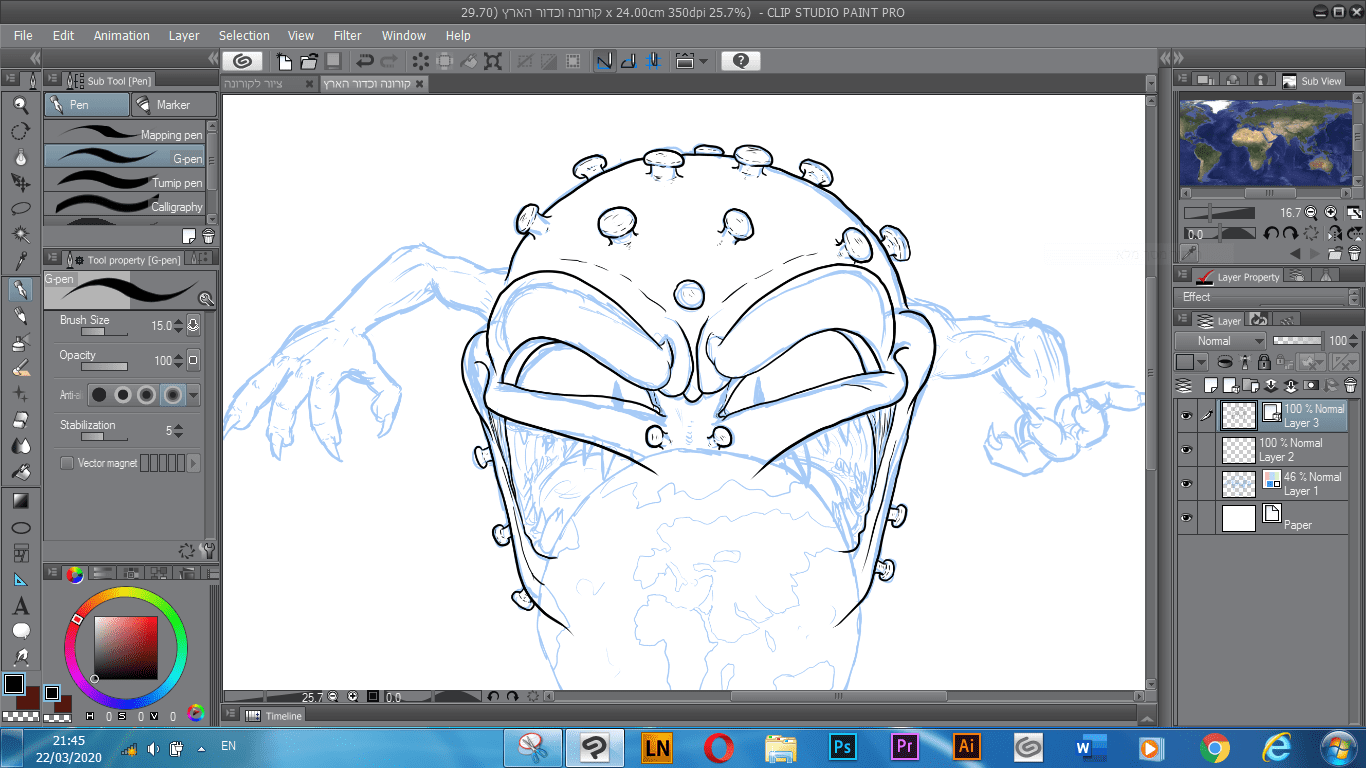Delete layer using layer panel trash icon
This screenshot has width=1366, height=768.
coord(1350,385)
